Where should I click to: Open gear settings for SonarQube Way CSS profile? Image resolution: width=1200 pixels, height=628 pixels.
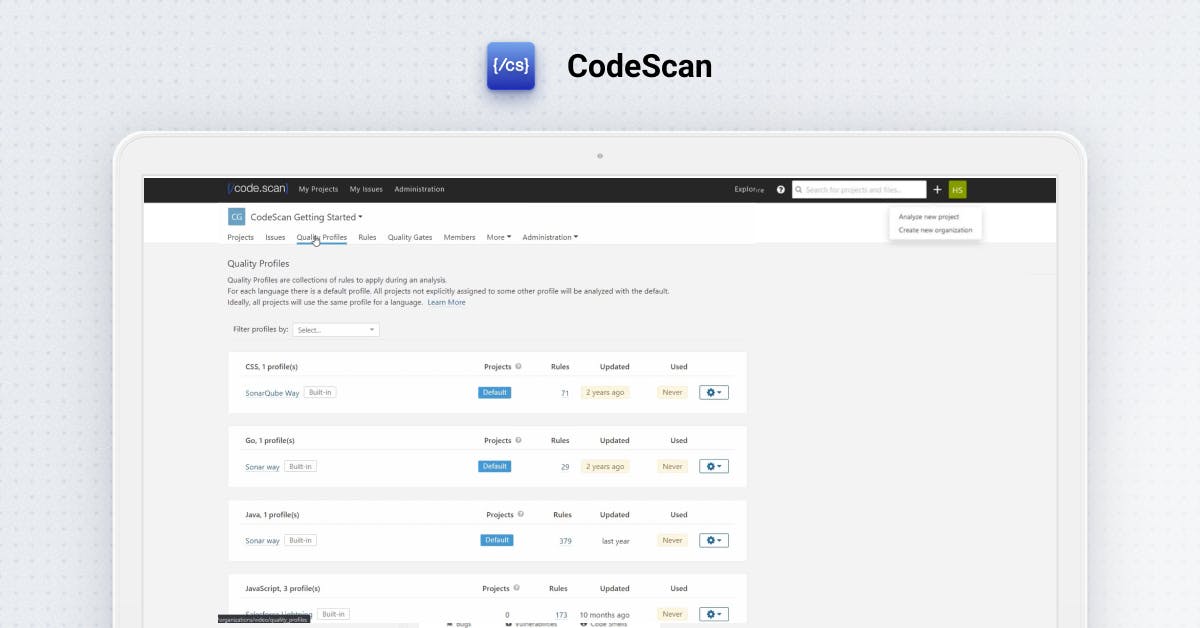tap(713, 392)
